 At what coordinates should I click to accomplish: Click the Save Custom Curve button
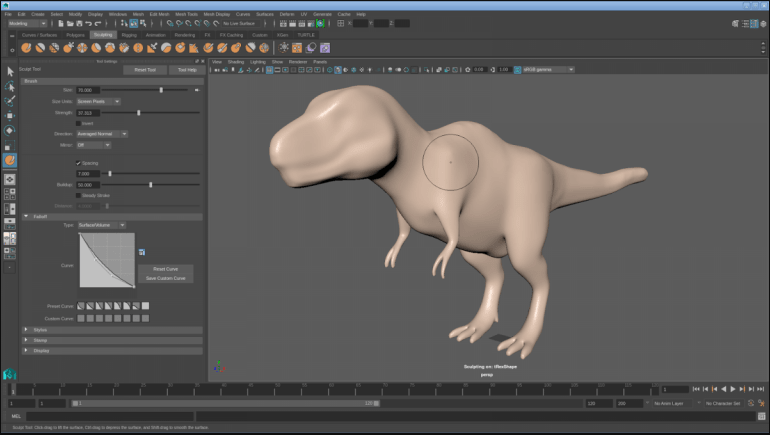(165, 278)
